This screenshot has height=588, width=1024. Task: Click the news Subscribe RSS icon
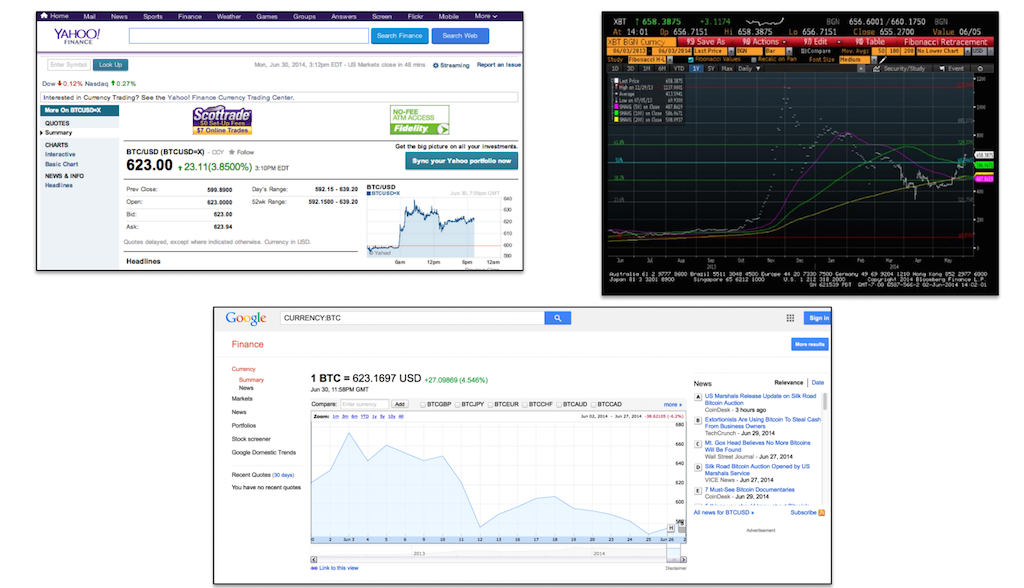[822, 513]
